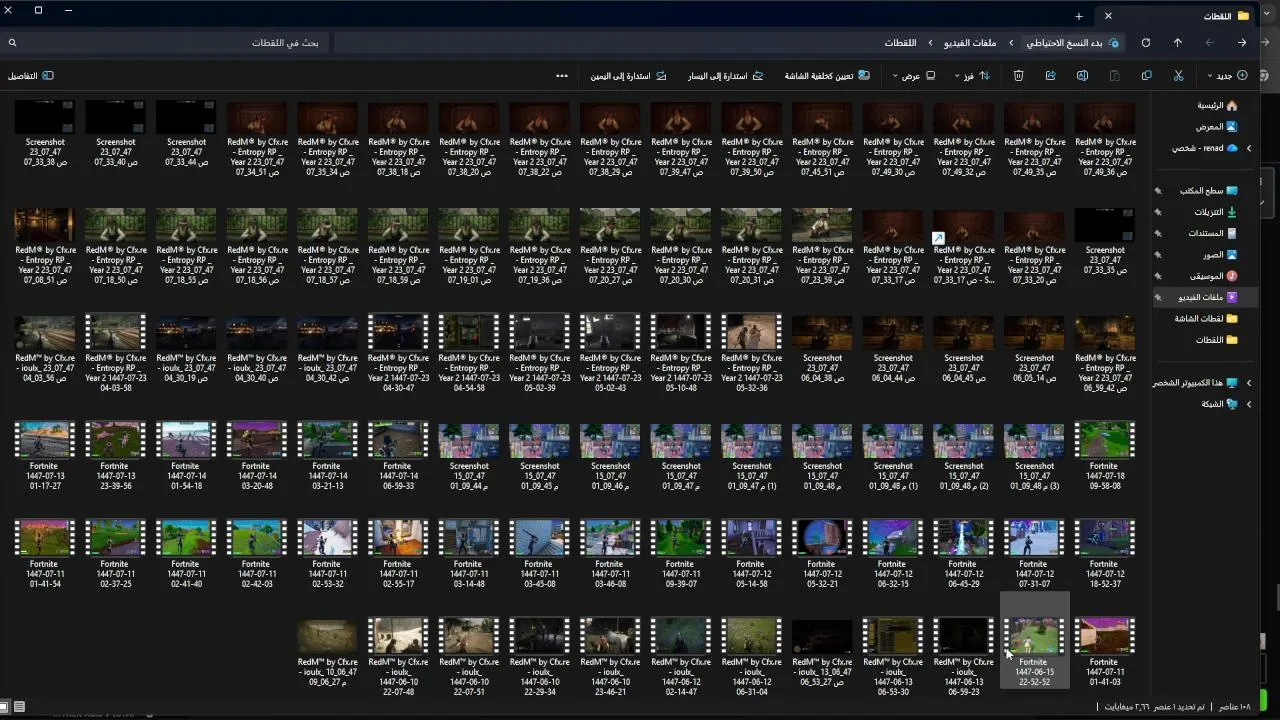
Task: Open Downloads (التنزيلات) in the sidebar
Action: click(x=1215, y=212)
